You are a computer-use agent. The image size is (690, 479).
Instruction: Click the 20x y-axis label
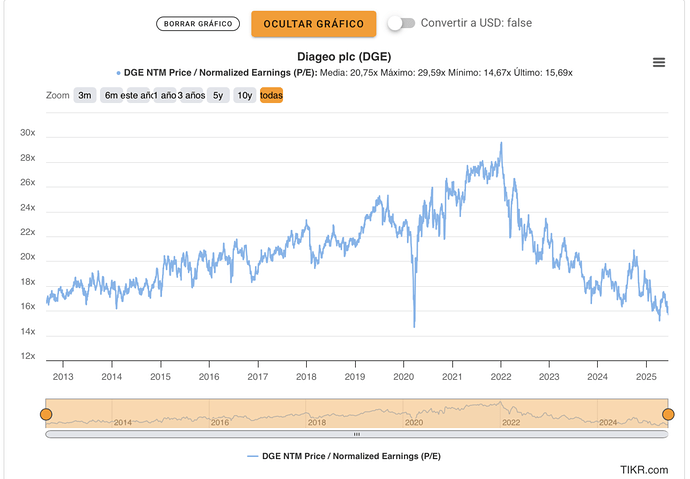[28, 256]
